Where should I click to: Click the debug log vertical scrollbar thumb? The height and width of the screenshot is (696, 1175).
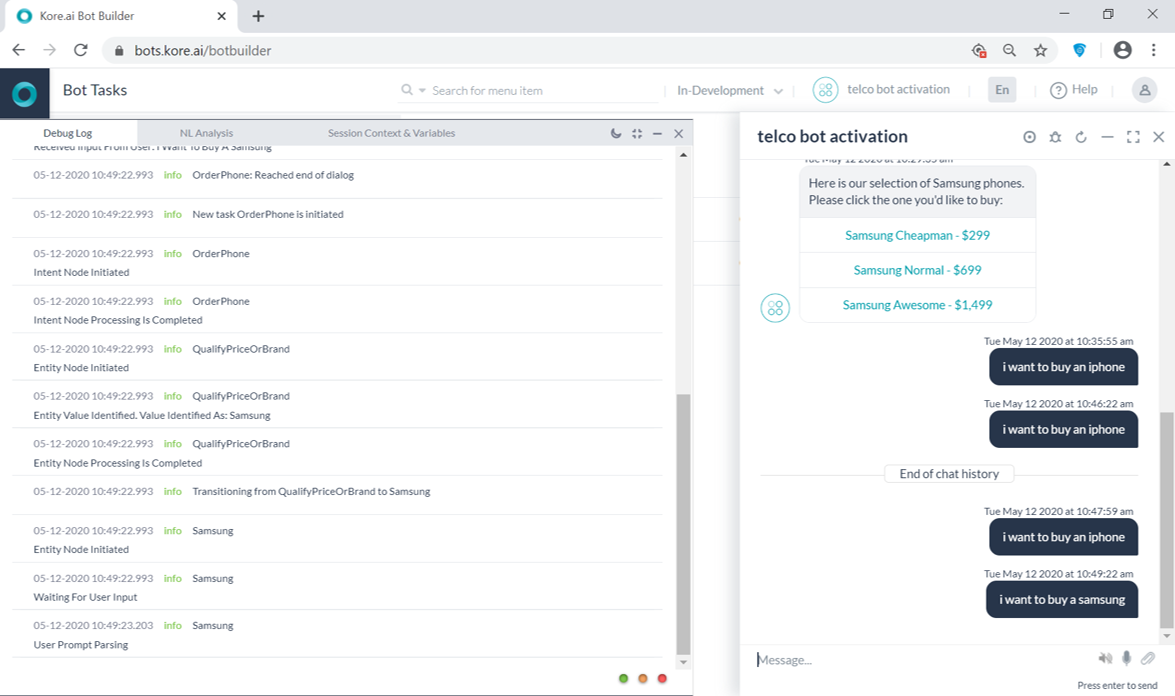click(x=683, y=524)
